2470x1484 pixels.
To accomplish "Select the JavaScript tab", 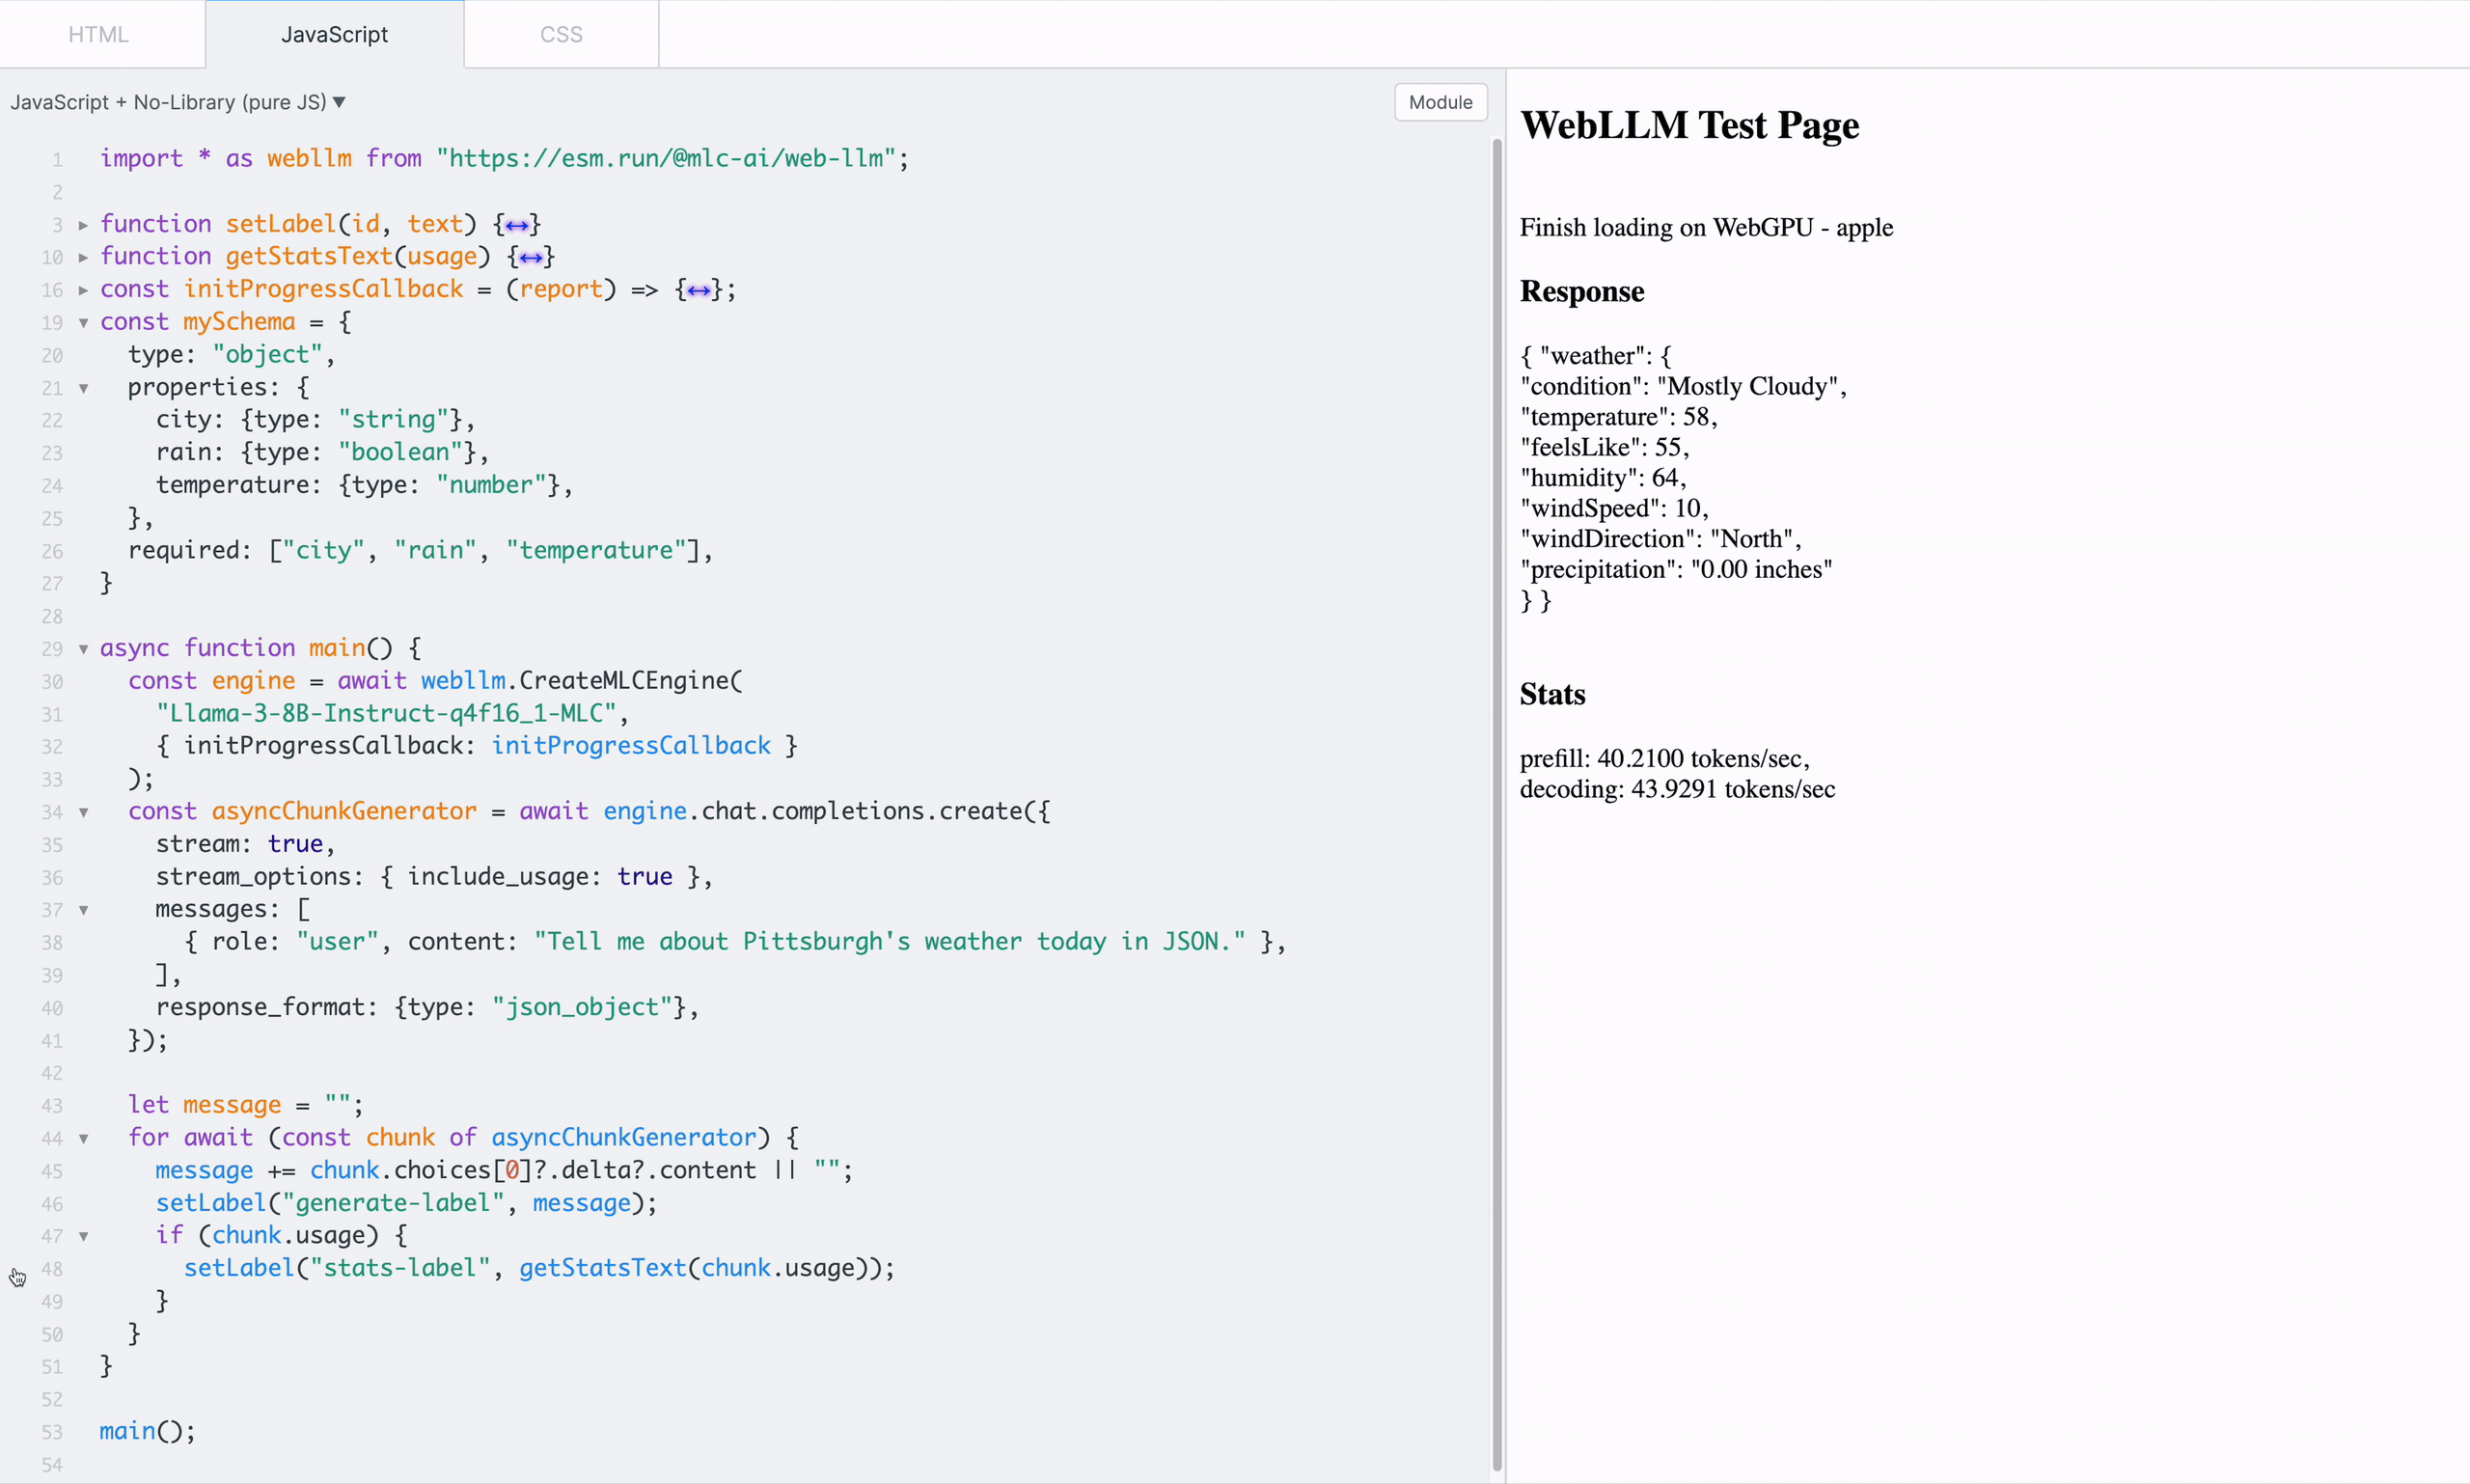I will pyautogui.click(x=334, y=34).
